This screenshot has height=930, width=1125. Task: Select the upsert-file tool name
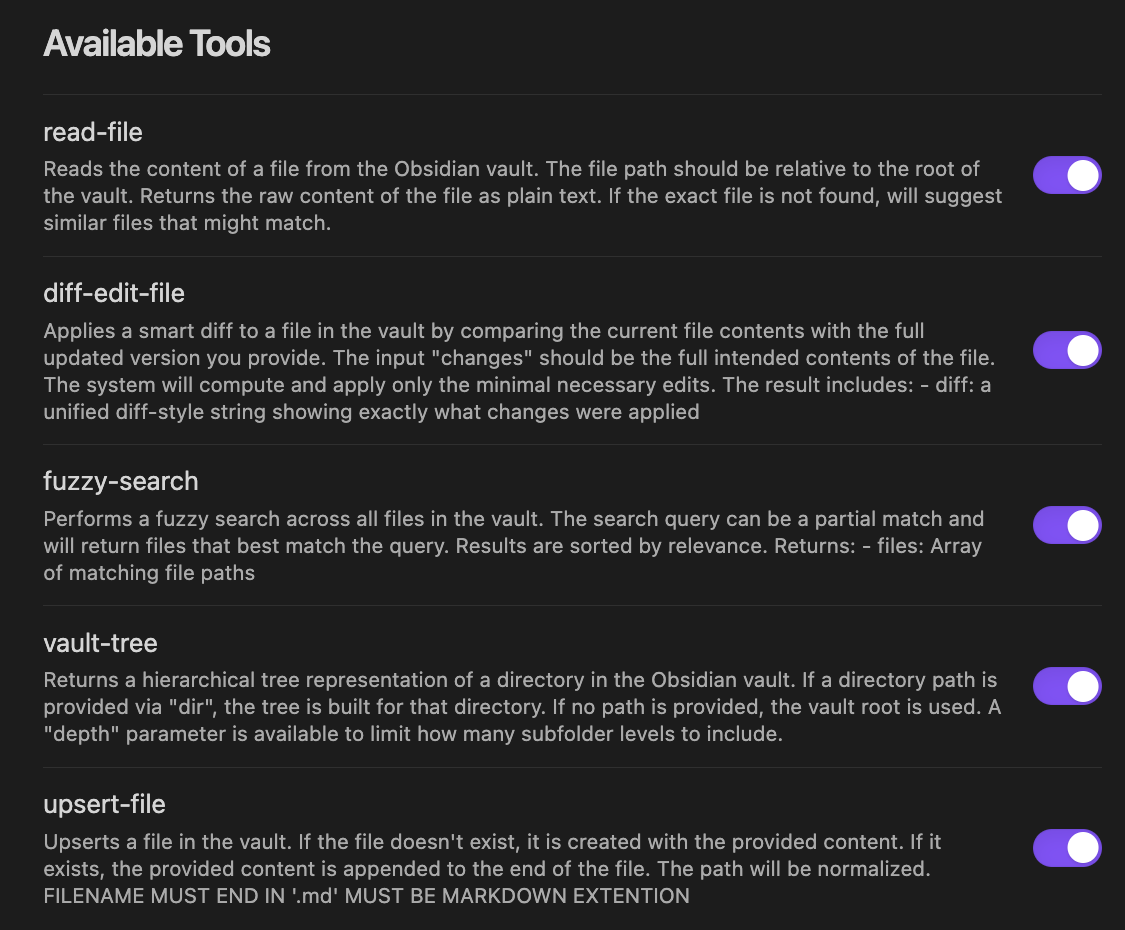pyautogui.click(x=104, y=804)
